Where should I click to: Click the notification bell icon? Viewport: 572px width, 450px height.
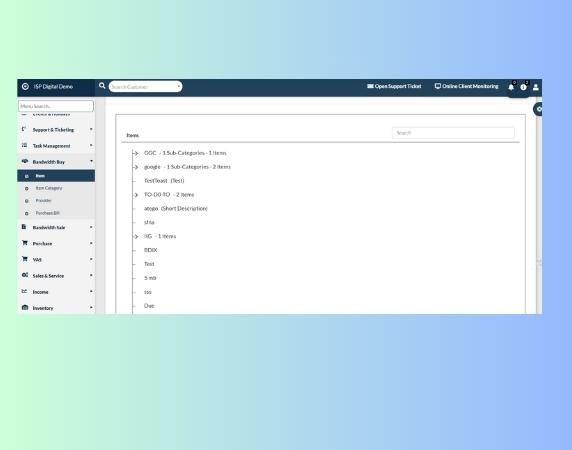[x=511, y=87]
